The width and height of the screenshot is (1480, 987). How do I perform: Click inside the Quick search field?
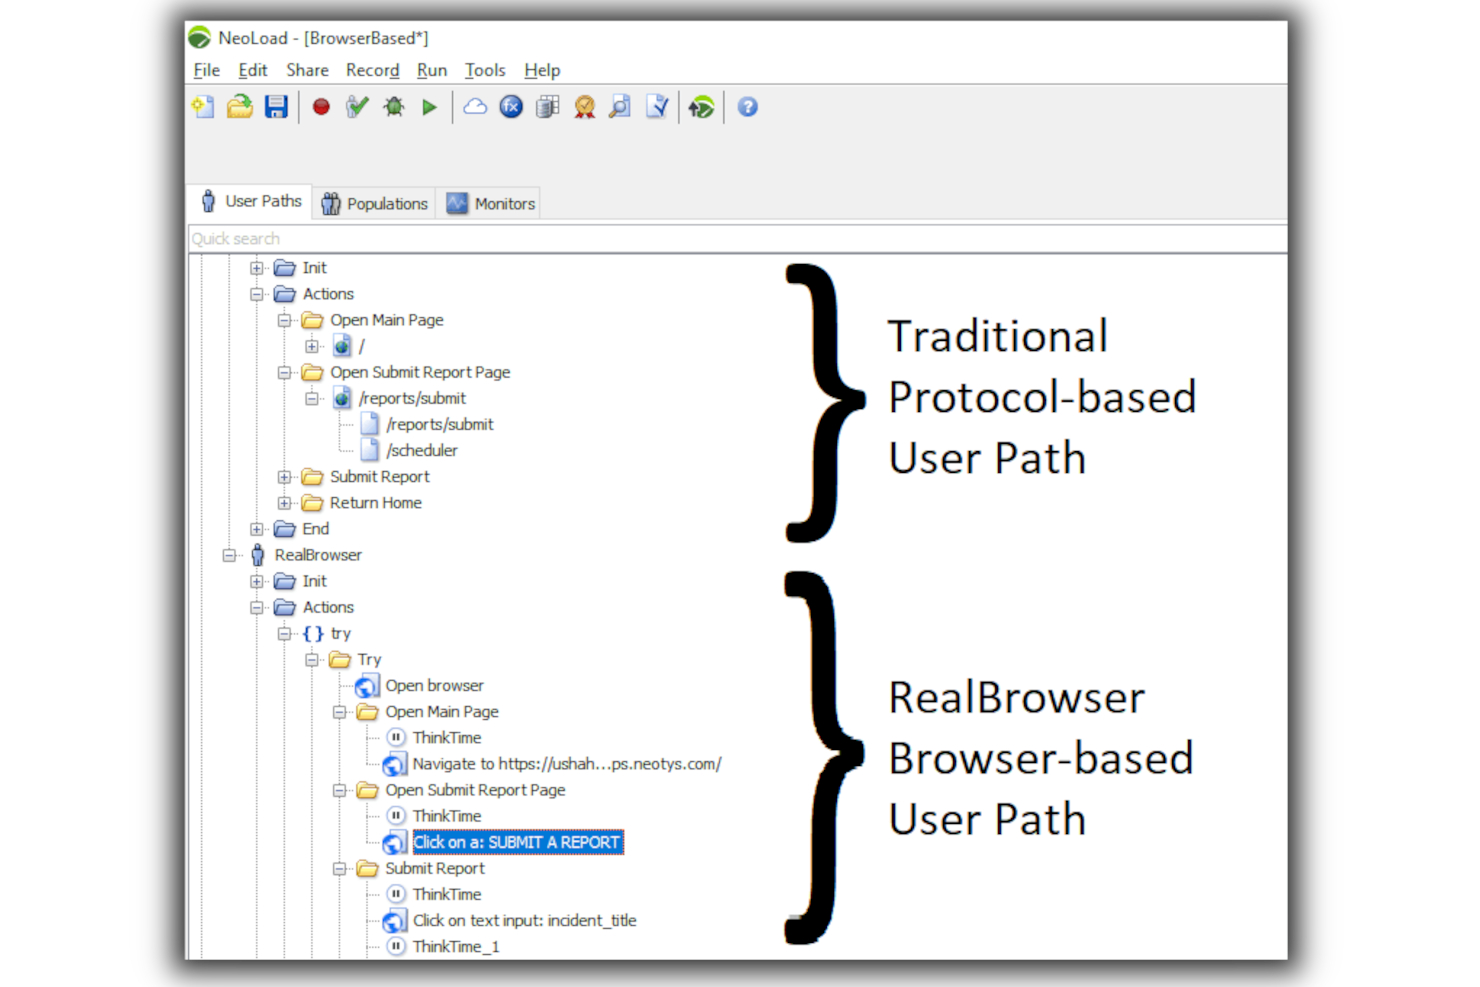(x=400, y=238)
